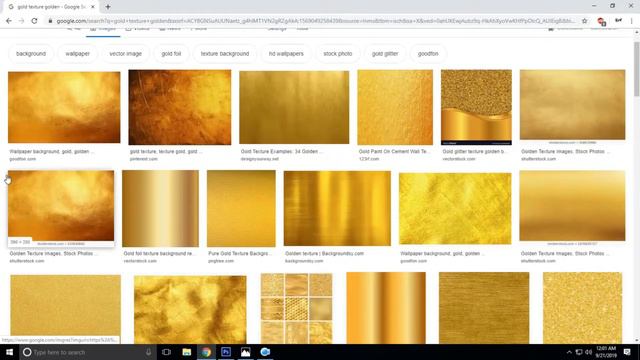View site info via the lock icon
This screenshot has height=360, width=640.
coord(50,21)
